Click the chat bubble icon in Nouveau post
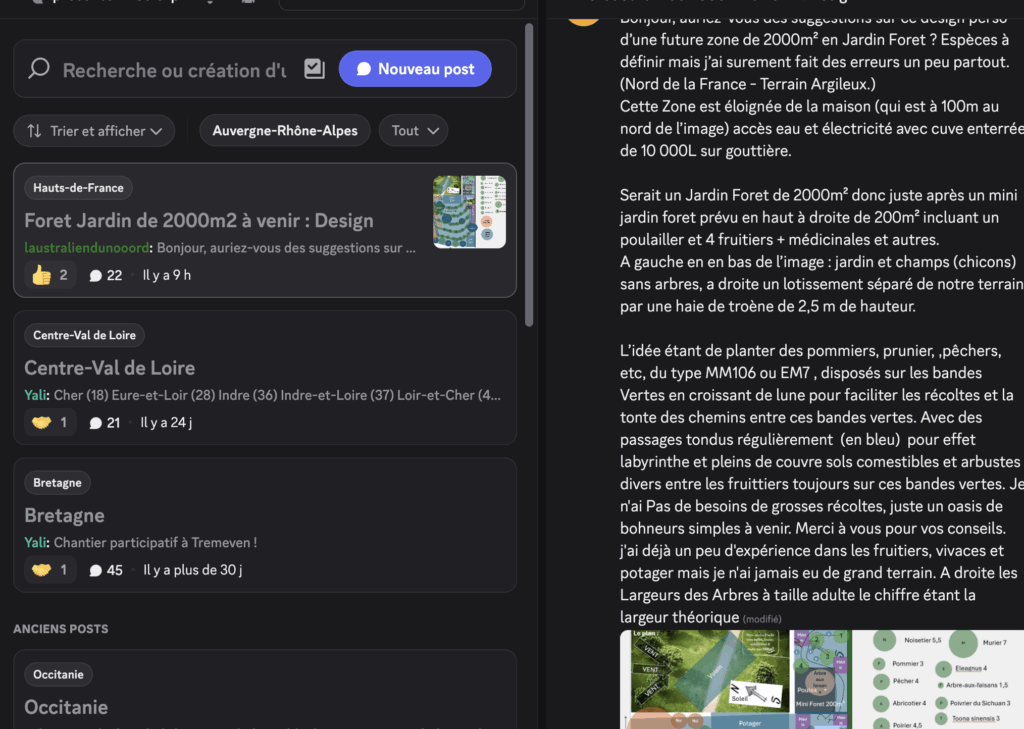 click(364, 69)
